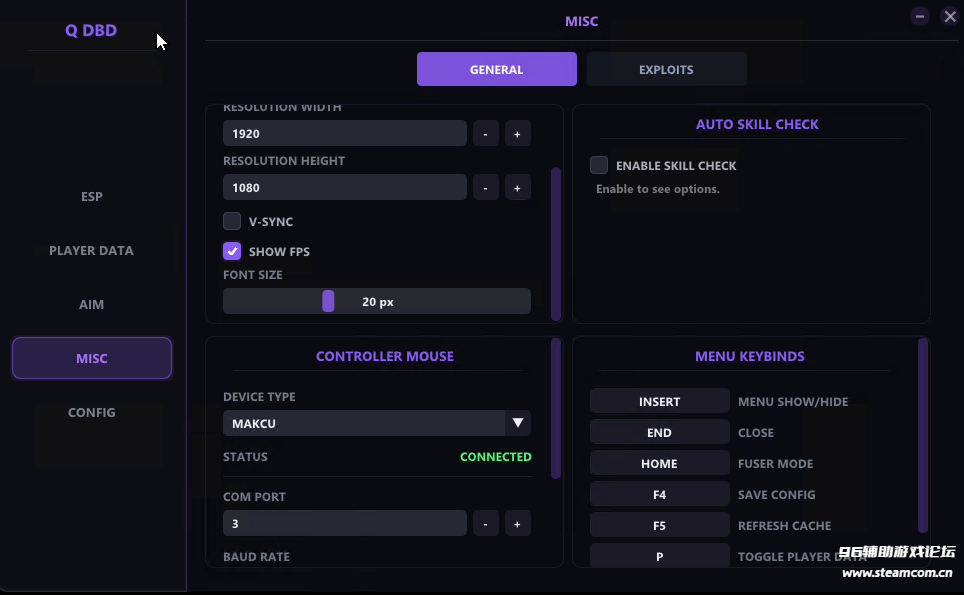Select the General tab
The image size is (964, 595).
[497, 69]
